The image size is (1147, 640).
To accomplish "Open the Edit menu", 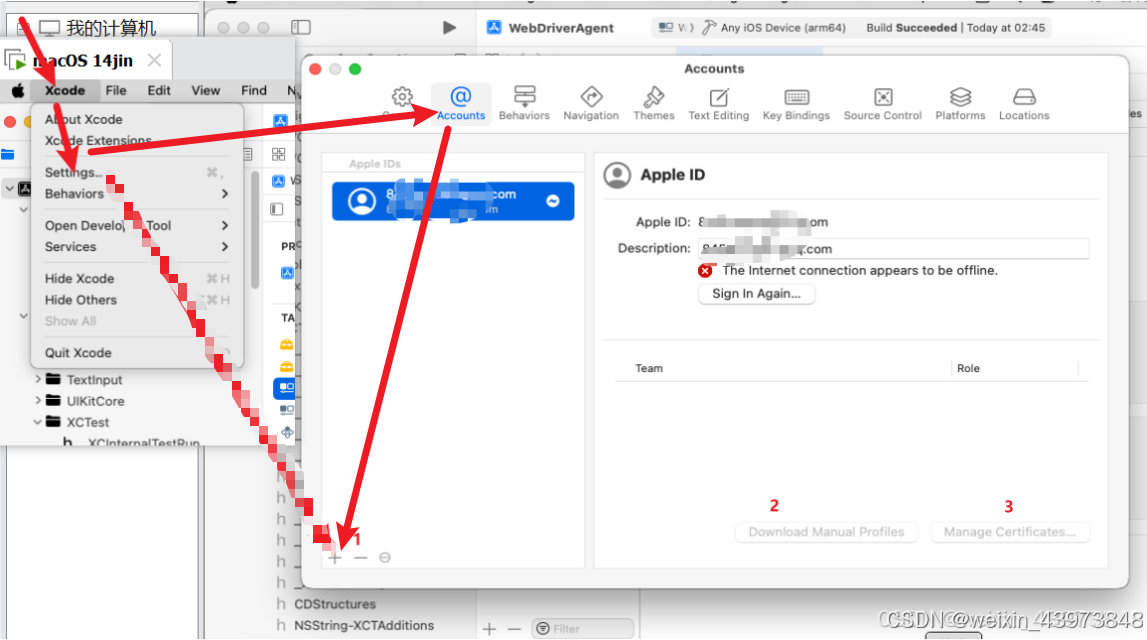I will 159,91.
